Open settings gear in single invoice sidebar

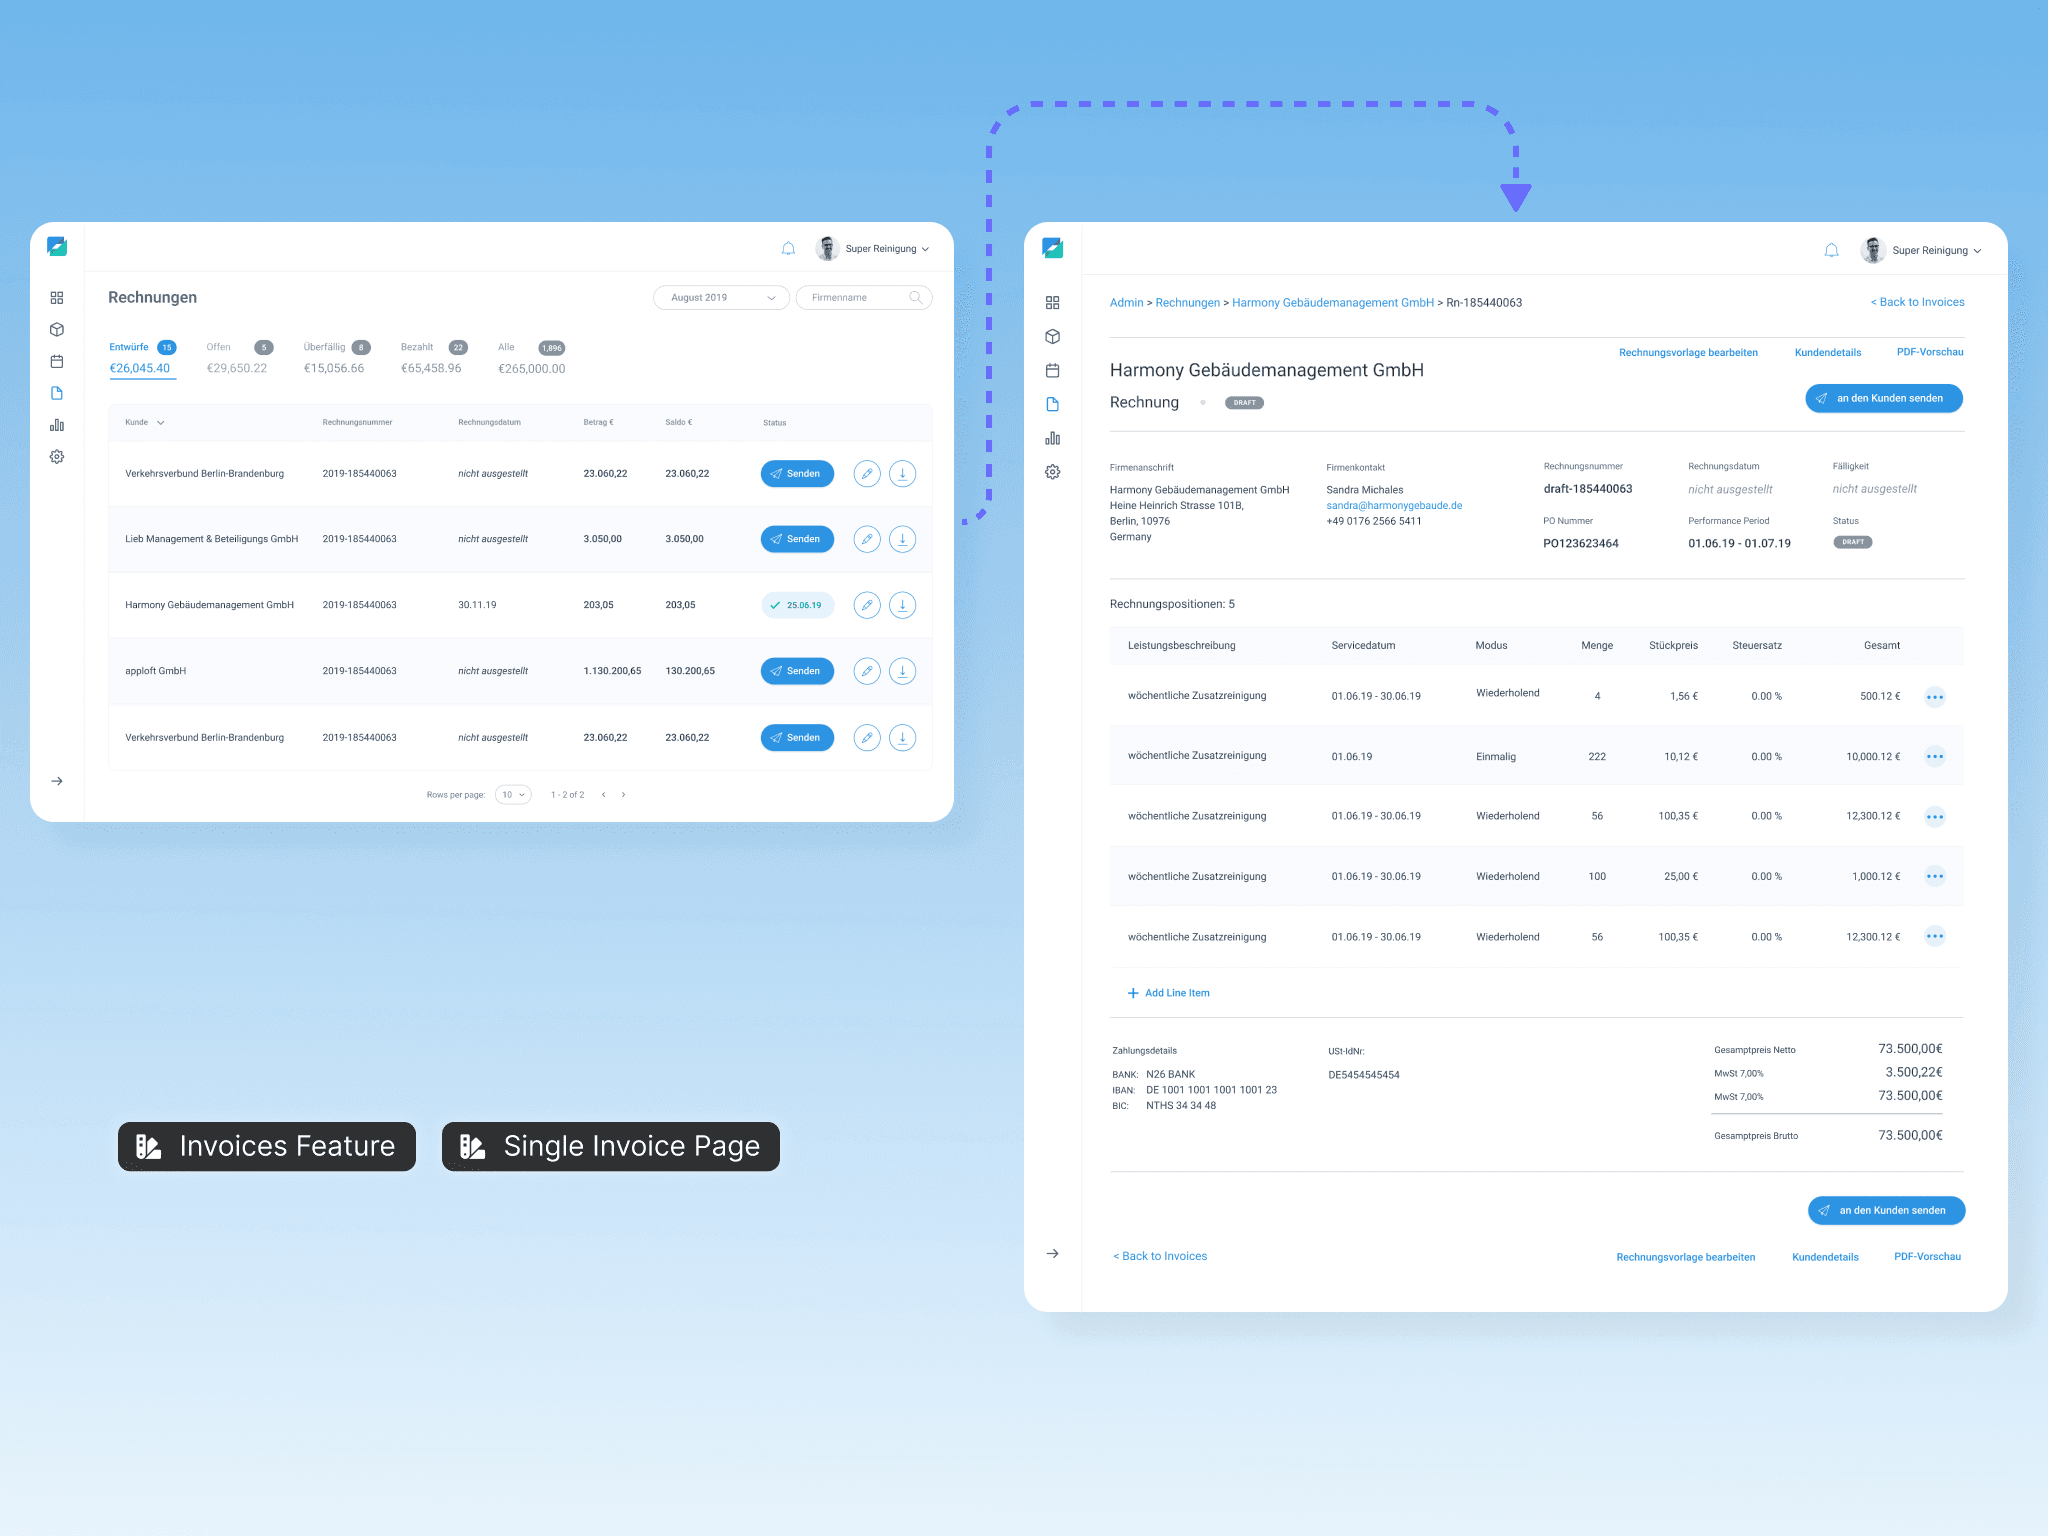tap(1052, 472)
